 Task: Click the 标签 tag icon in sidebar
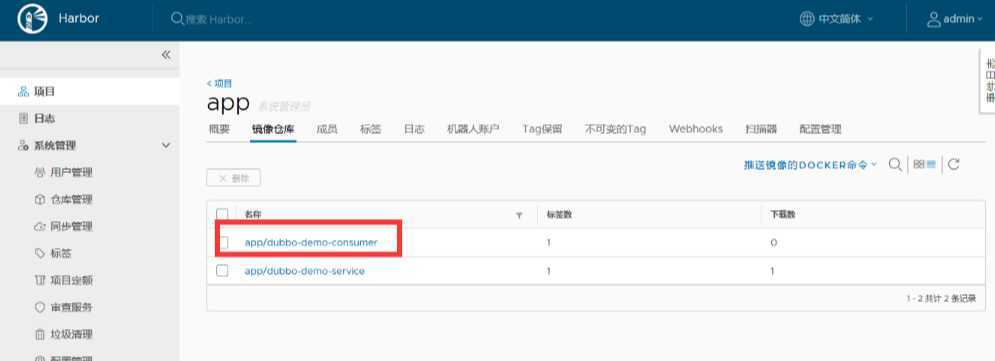[39, 253]
